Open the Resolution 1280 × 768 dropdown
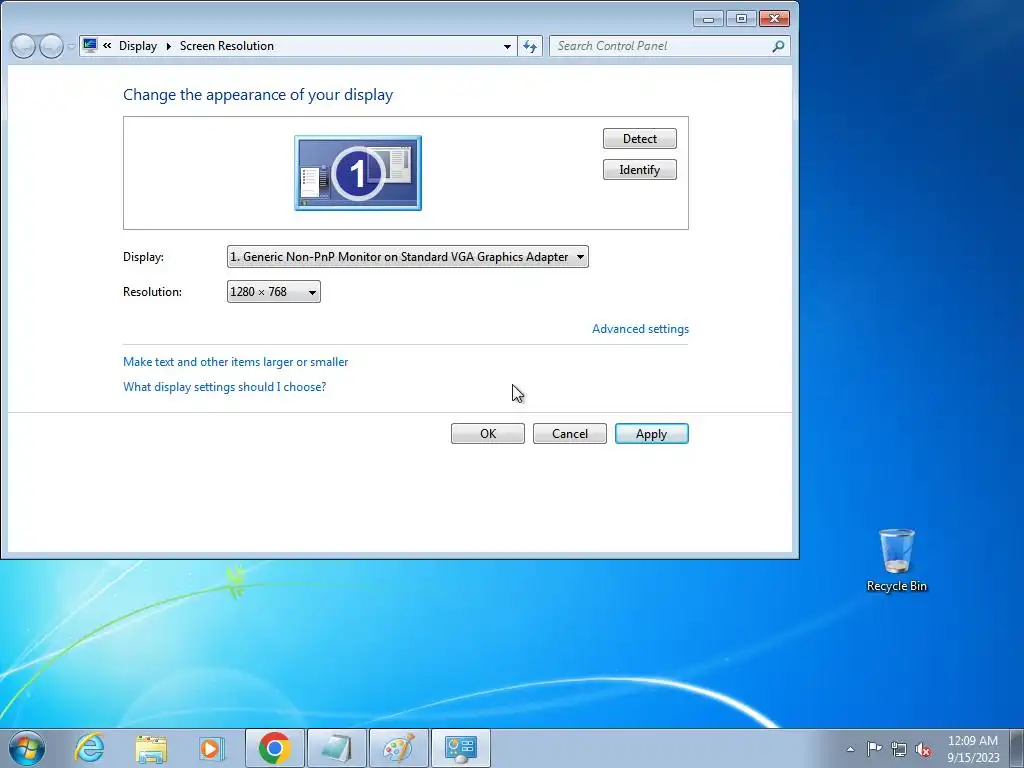 [x=274, y=292]
